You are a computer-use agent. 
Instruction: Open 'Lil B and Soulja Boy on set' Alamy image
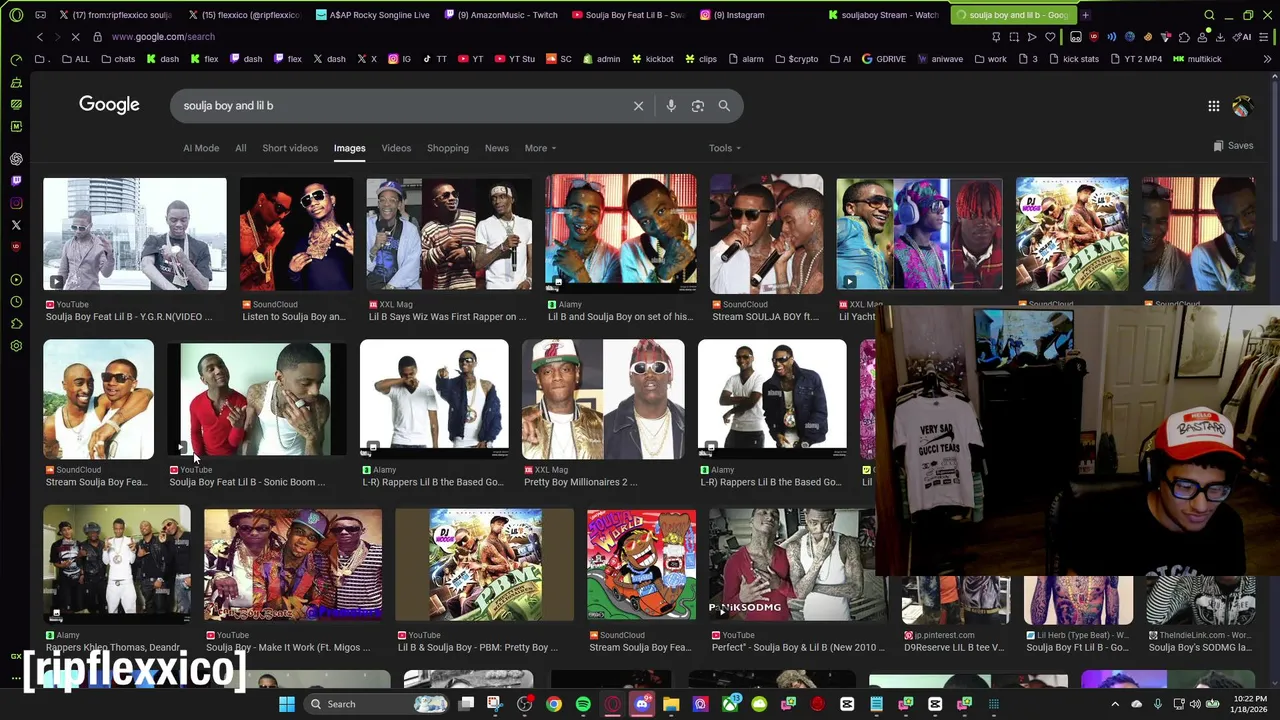pyautogui.click(x=621, y=235)
